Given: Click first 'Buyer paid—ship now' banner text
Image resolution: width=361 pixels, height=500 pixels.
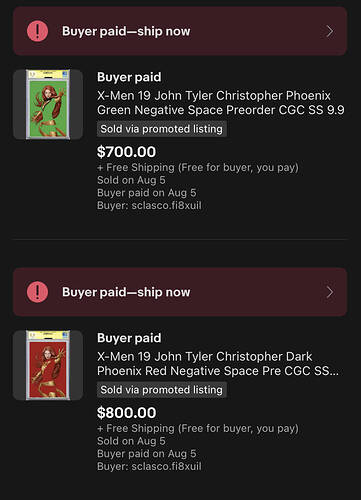Looking at the screenshot, I should click(x=126, y=31).
